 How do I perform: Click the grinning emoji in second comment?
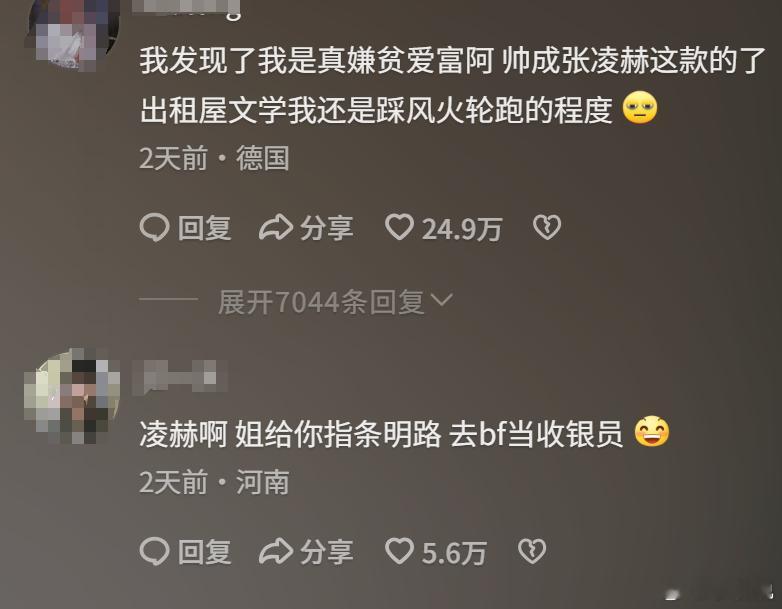point(652,431)
